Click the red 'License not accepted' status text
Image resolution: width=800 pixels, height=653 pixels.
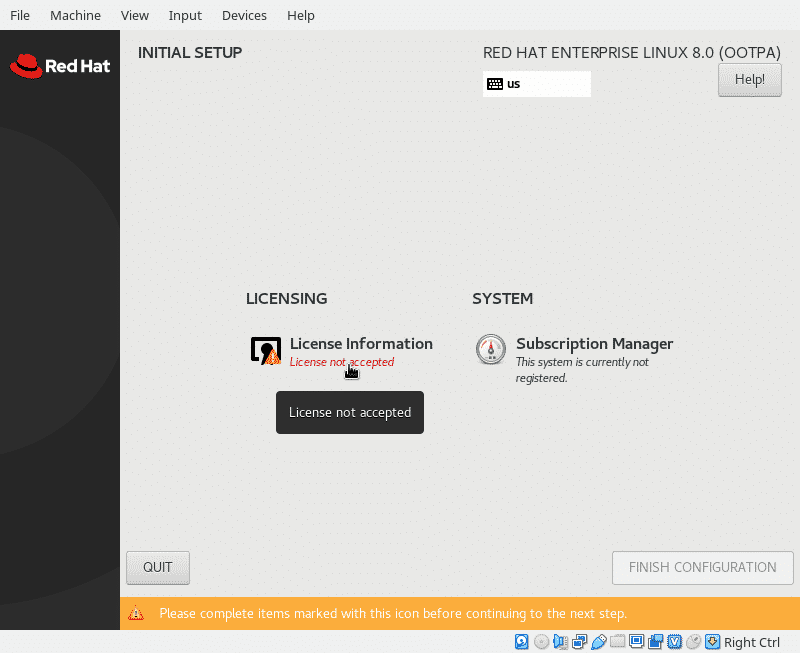pyautogui.click(x=342, y=362)
